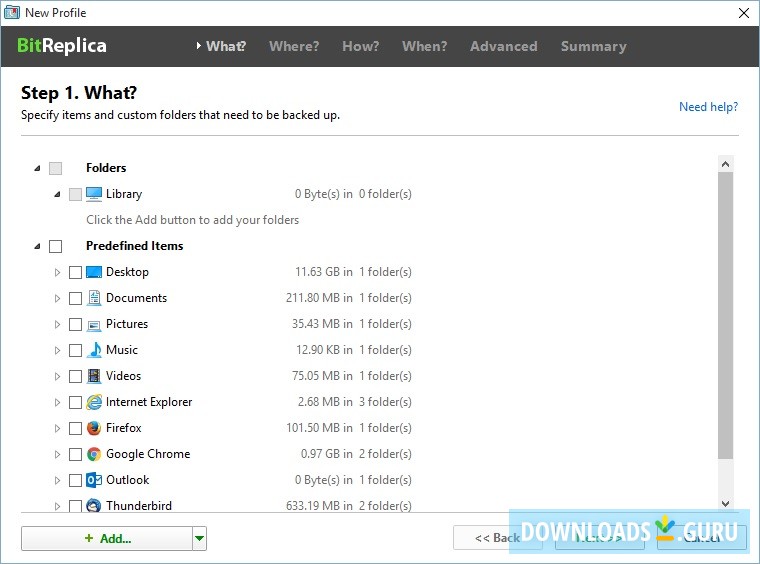760x564 pixels.
Task: Select the Folders group label
Action: tap(106, 168)
